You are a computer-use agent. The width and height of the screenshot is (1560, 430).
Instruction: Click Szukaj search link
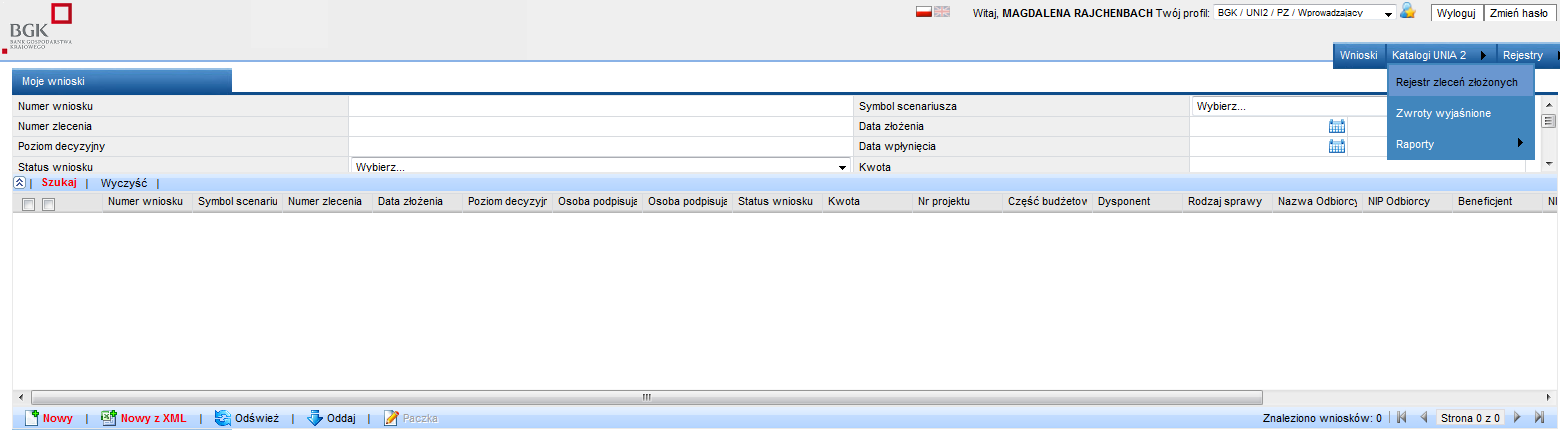click(59, 183)
